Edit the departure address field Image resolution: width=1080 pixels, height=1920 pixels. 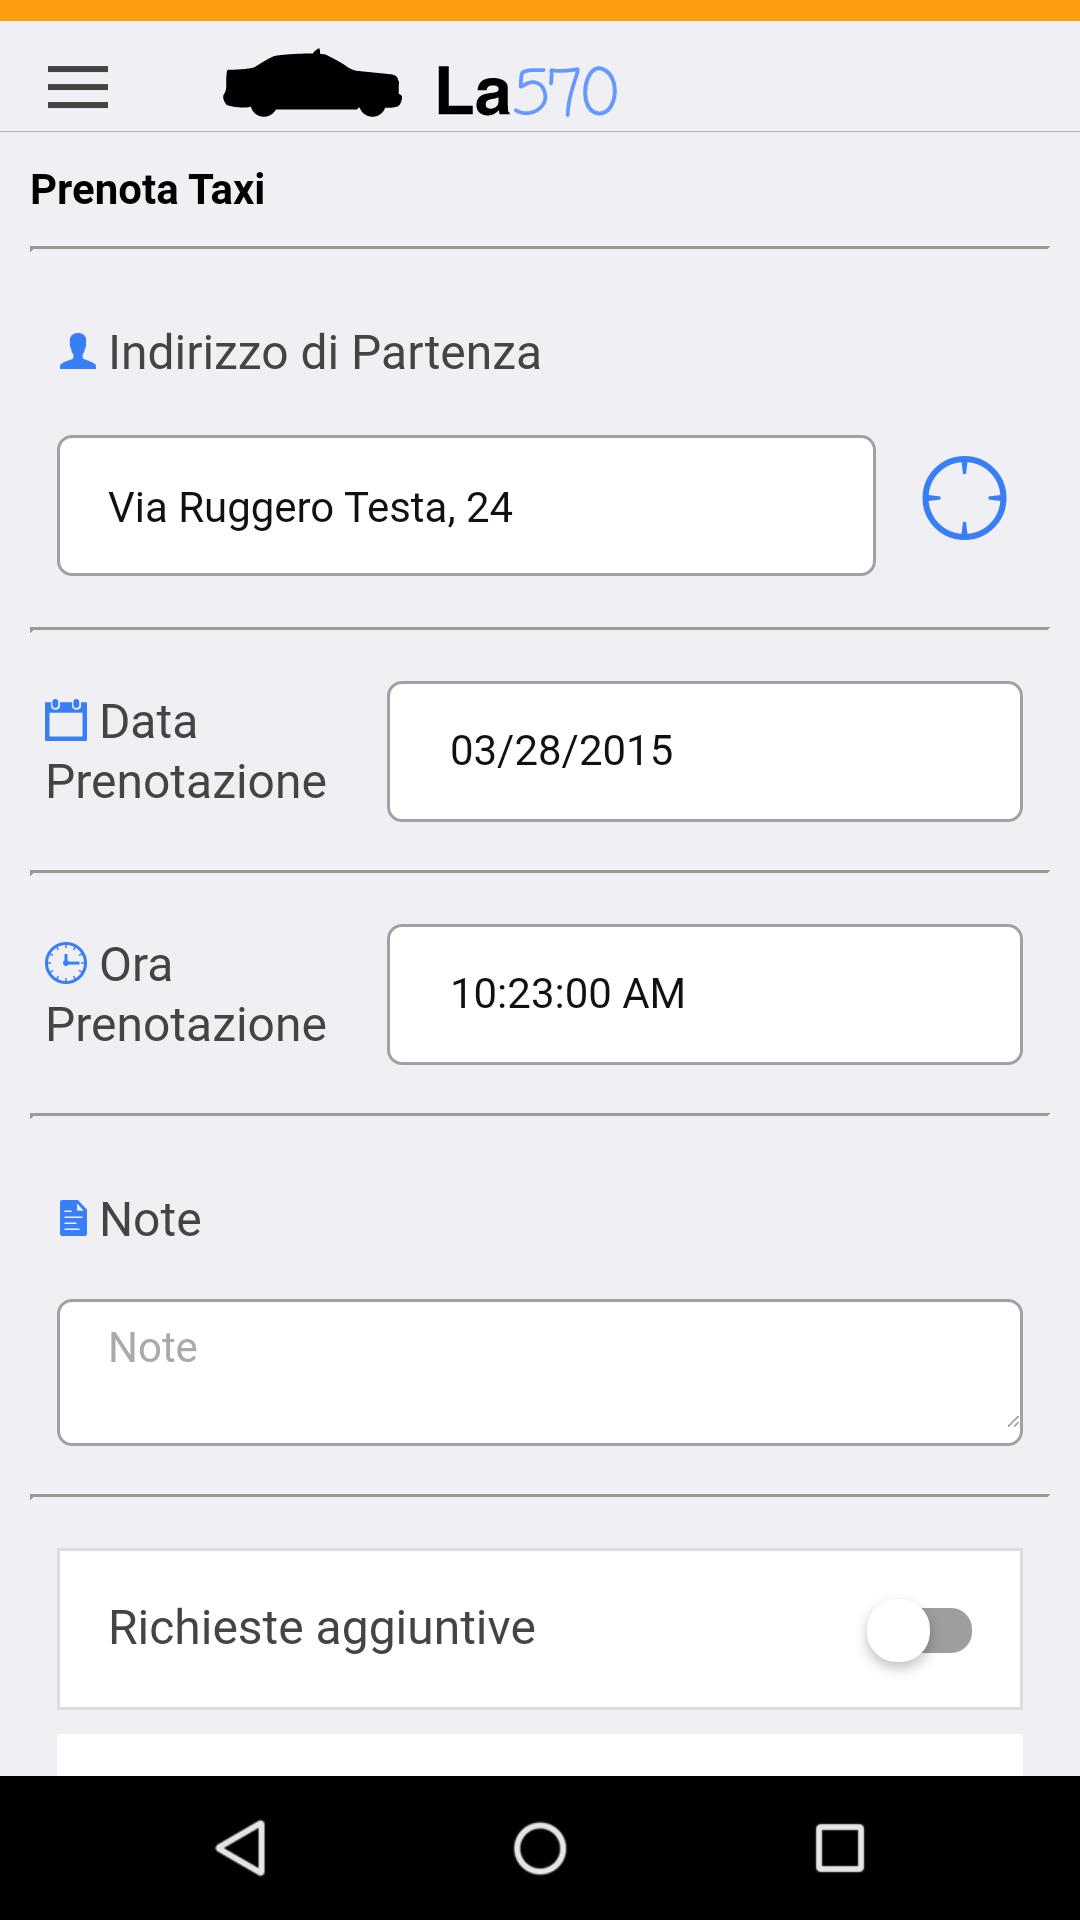(x=466, y=506)
